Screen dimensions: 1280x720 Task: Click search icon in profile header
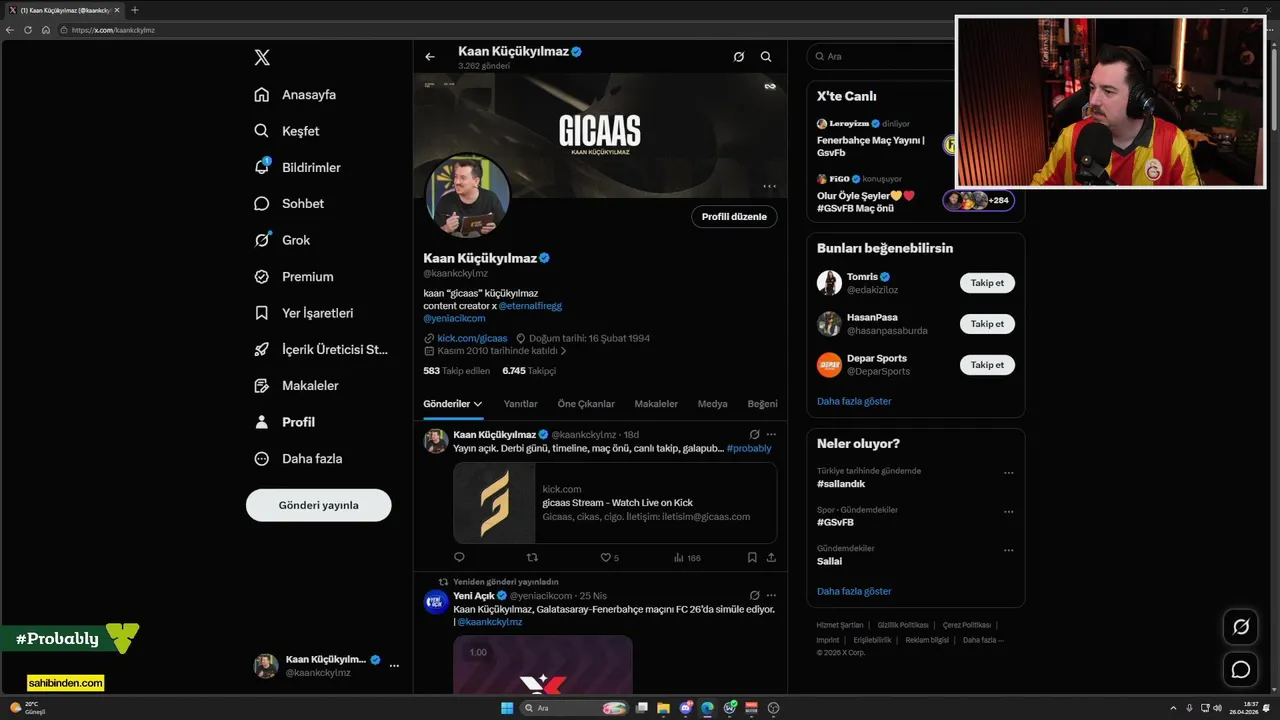pyautogui.click(x=766, y=57)
